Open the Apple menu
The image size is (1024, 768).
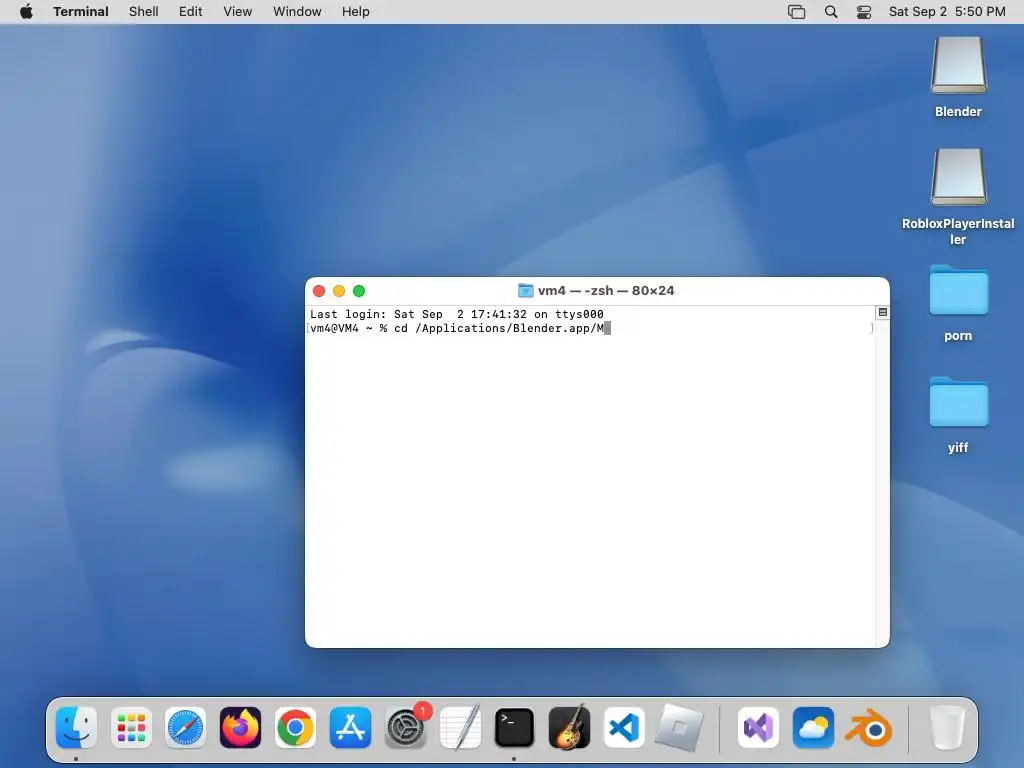[x=26, y=12]
